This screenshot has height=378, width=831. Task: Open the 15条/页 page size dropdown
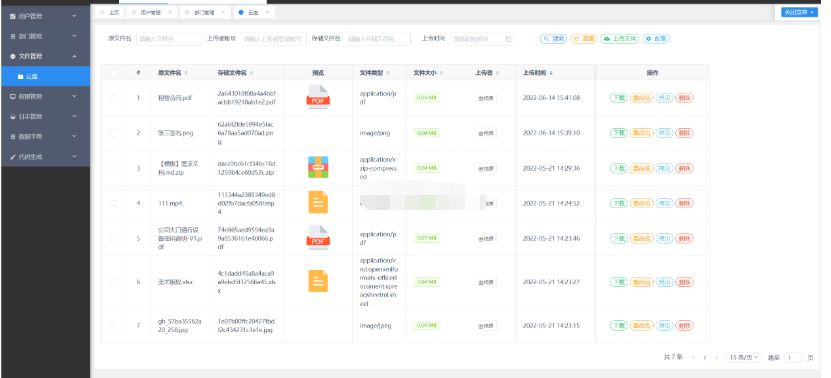click(744, 358)
